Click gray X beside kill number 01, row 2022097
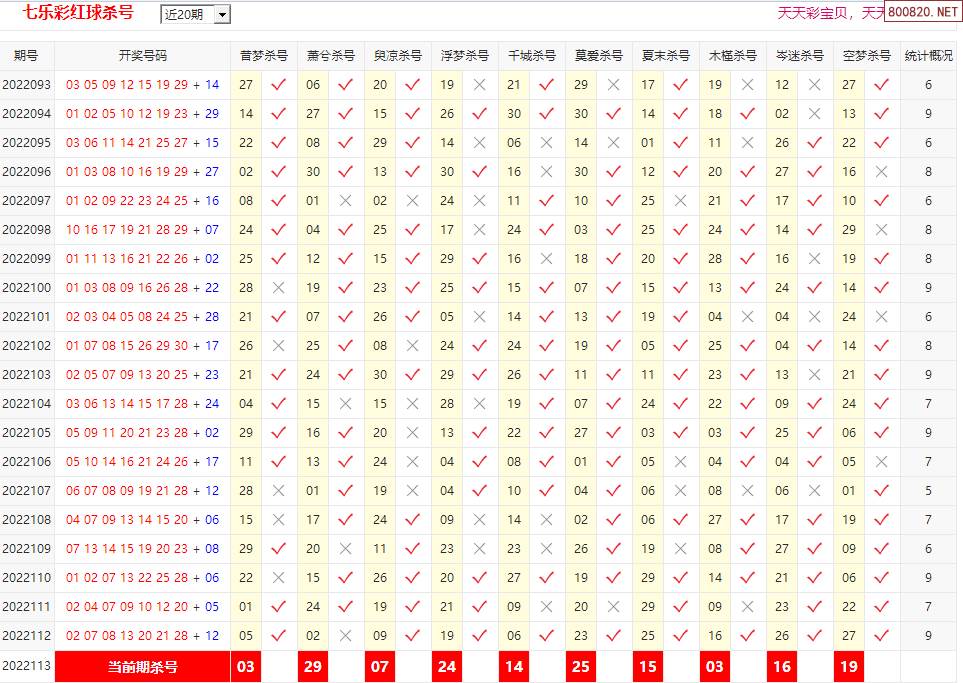The height and width of the screenshot is (683, 963). [345, 200]
